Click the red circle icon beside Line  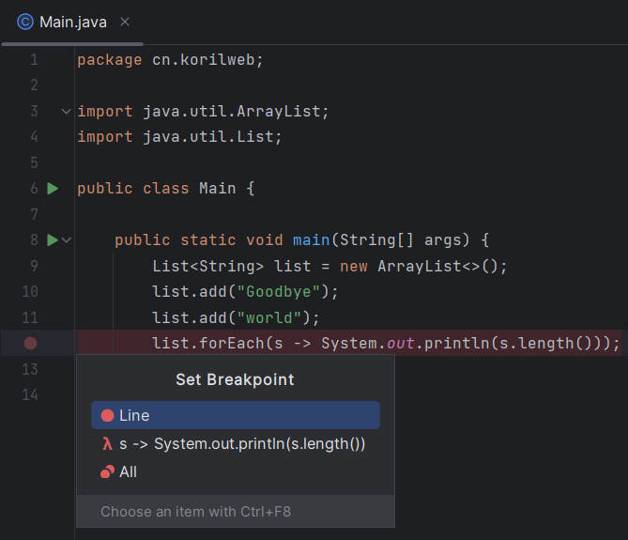[x=107, y=416]
